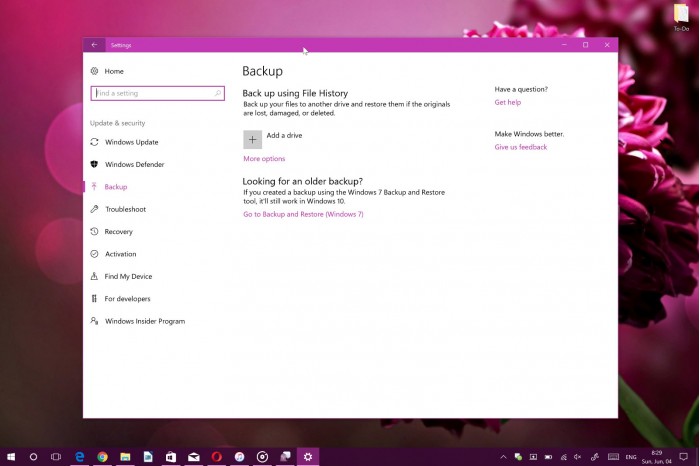The height and width of the screenshot is (466, 700).
Task: Open Task View on the taskbar
Action: 56,457
